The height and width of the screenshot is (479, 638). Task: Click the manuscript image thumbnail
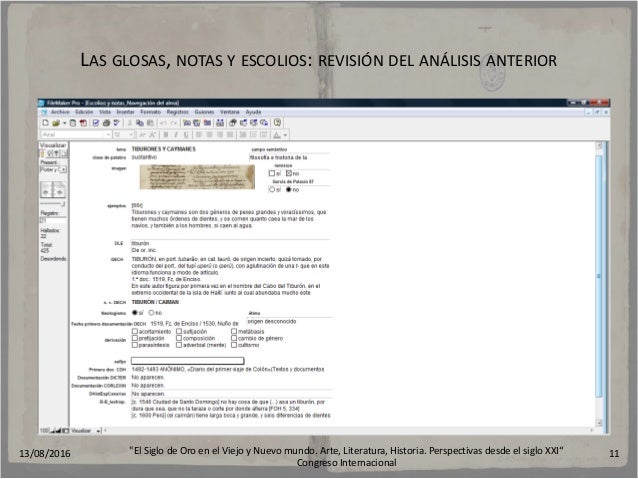197,177
